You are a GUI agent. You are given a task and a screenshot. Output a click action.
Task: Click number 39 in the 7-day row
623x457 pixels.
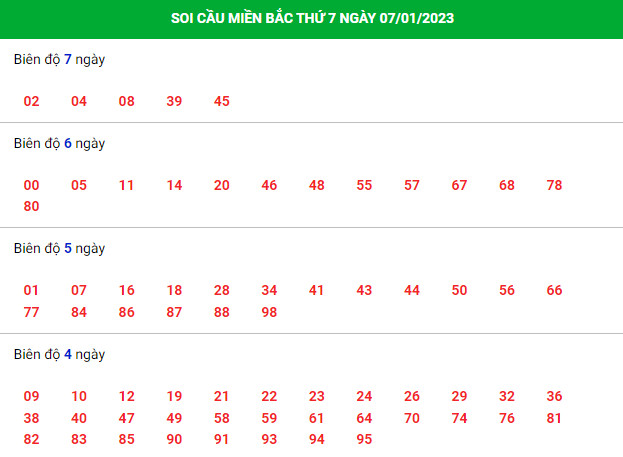[174, 101]
